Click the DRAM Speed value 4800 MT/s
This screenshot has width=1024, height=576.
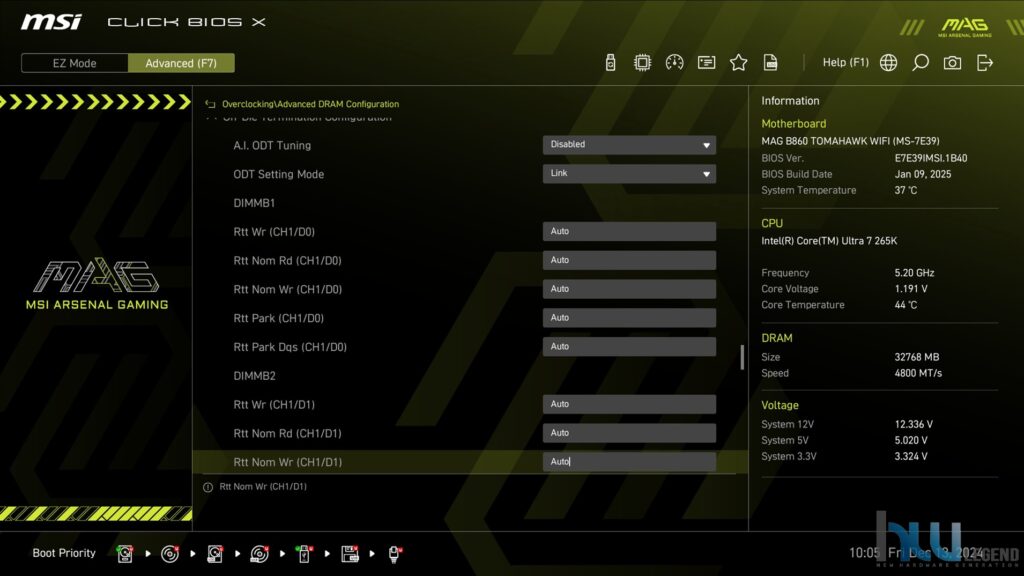pos(918,373)
